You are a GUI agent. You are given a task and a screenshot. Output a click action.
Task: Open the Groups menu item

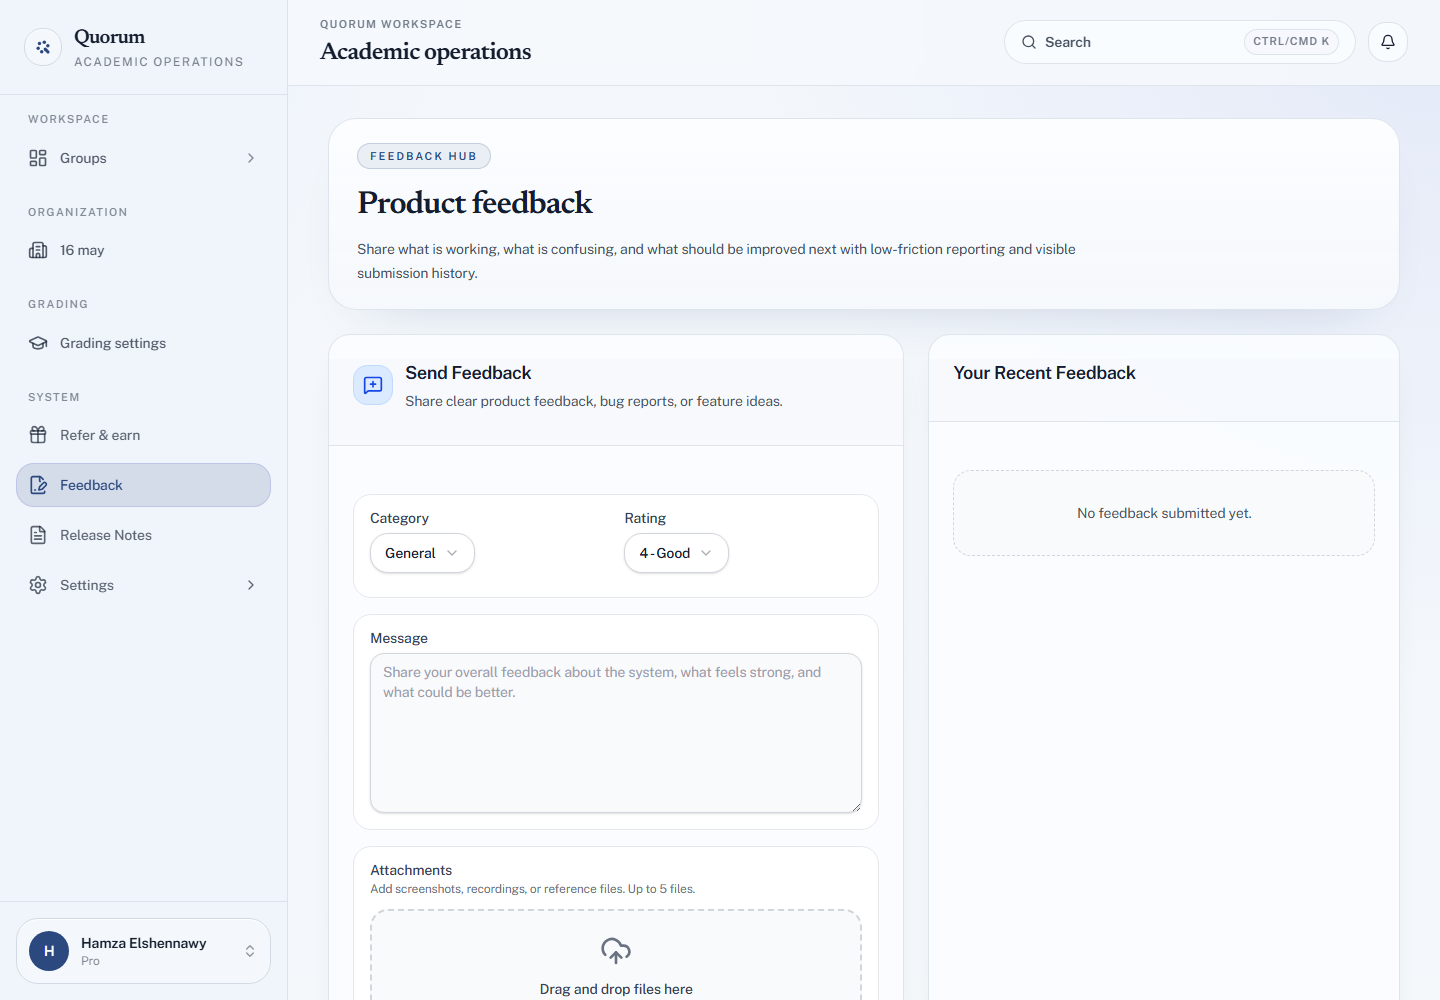coord(143,158)
